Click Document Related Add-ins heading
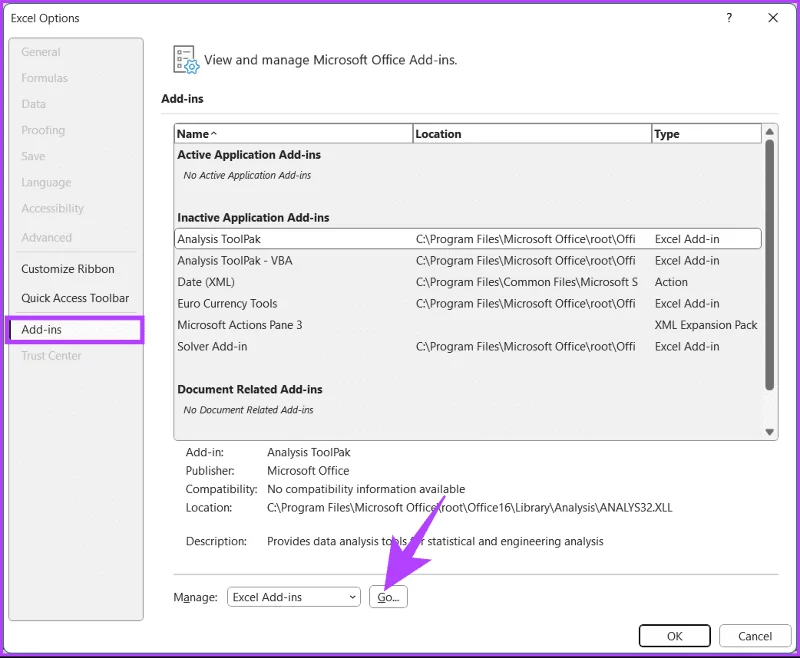This screenshot has height=658, width=800. click(250, 389)
